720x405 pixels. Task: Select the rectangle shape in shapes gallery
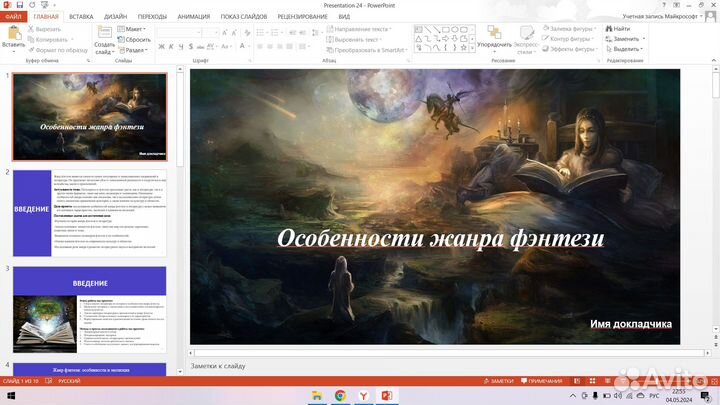(445, 29)
